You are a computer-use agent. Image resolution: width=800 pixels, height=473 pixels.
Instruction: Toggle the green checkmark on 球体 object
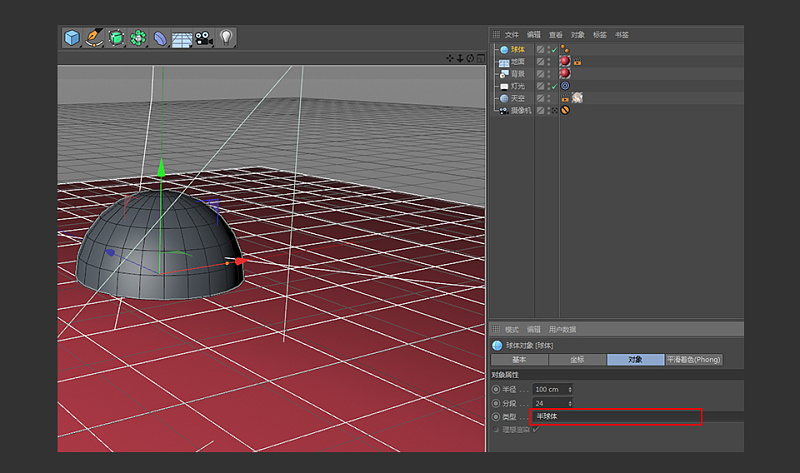click(x=553, y=49)
